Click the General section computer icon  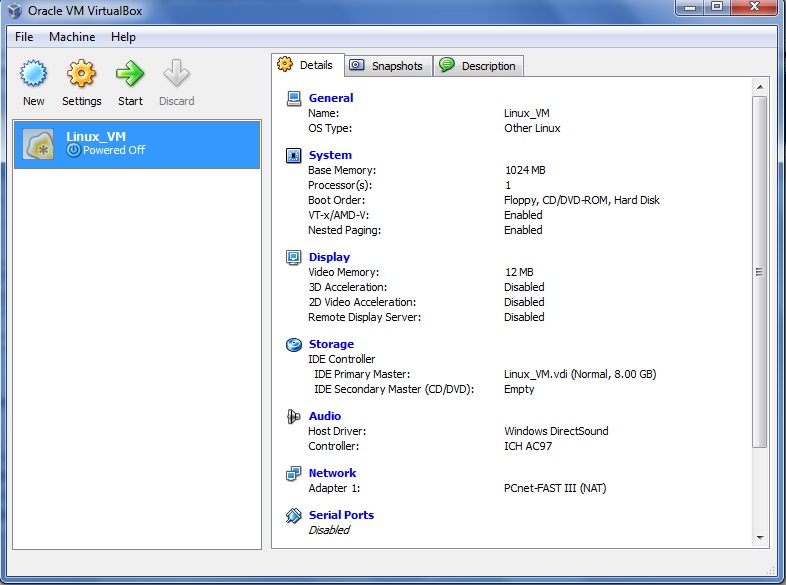[x=294, y=98]
